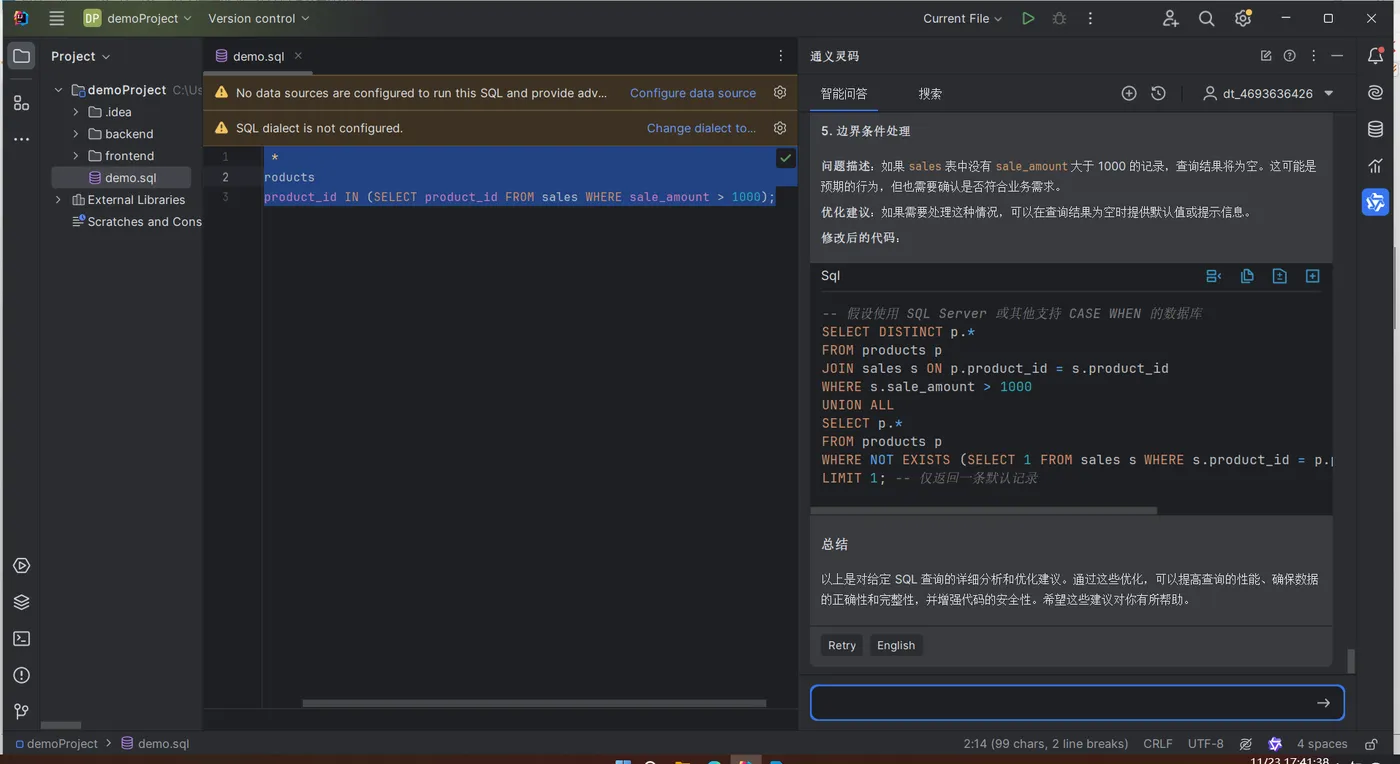Click the Sql code block new-file icon
Image resolution: width=1400 pixels, height=764 pixels.
1280,276
